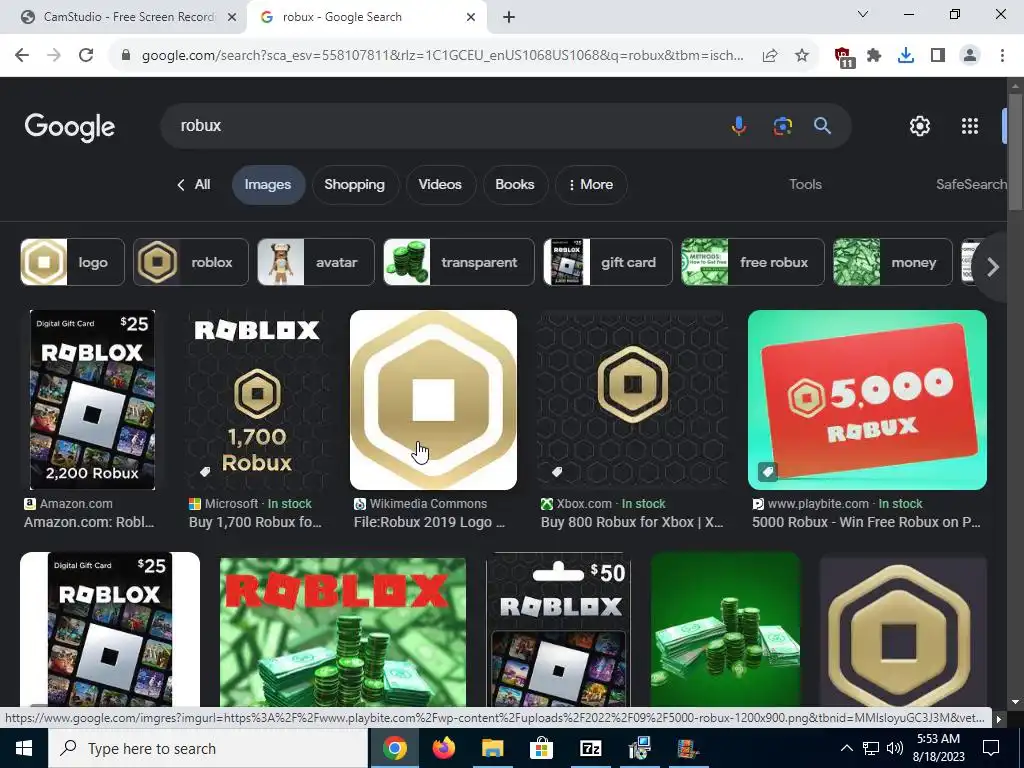
Task: Click the Google Lens camera icon
Action: coord(782,125)
